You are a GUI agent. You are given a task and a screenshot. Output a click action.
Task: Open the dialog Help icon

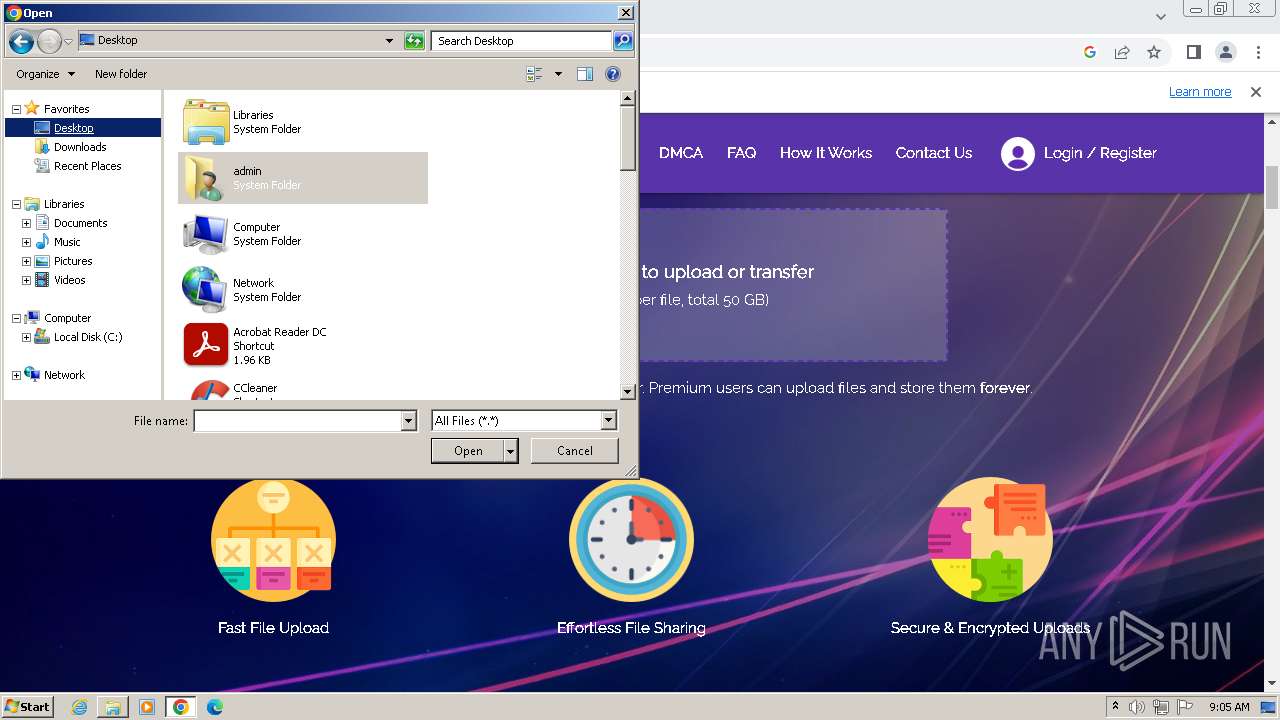613,74
